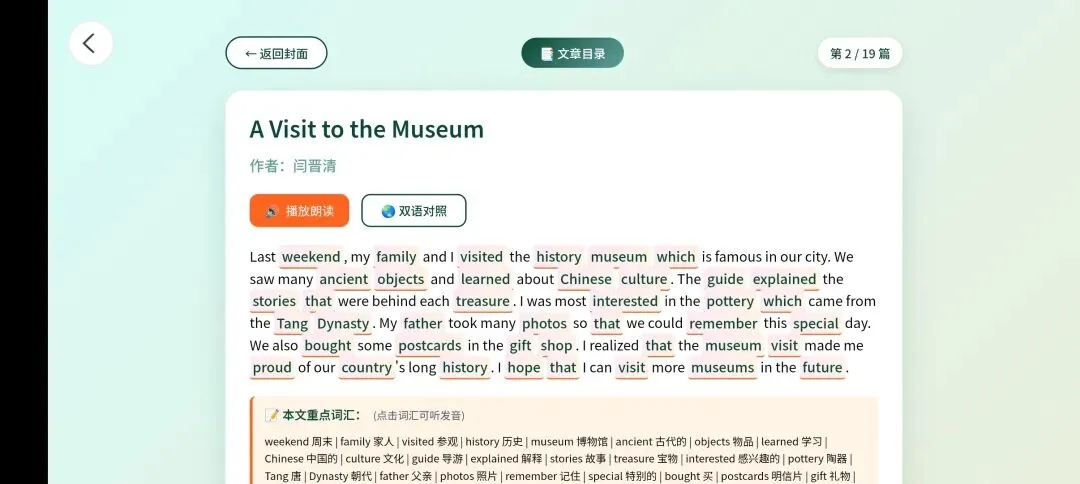
Task: Click the highlighted word "ancient"
Action: [344, 279]
